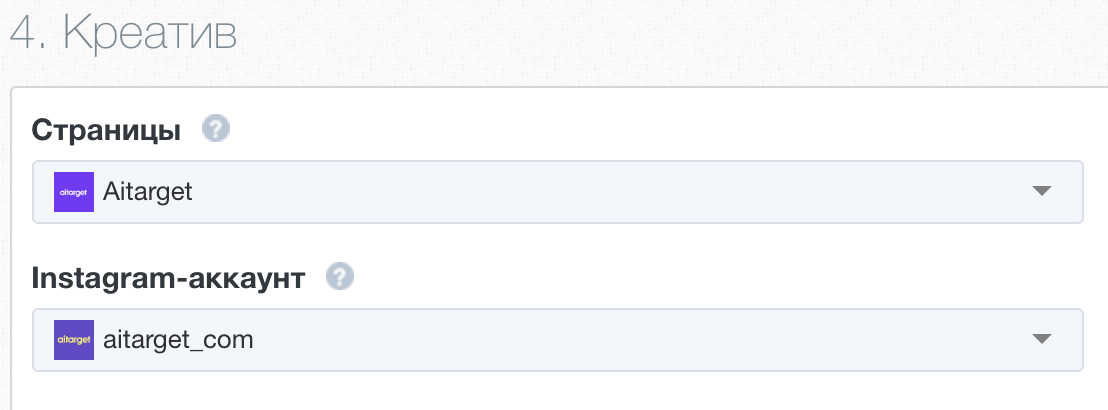
Task: Click the help icon beside Instagram-аккаунт
Action: (x=339, y=277)
